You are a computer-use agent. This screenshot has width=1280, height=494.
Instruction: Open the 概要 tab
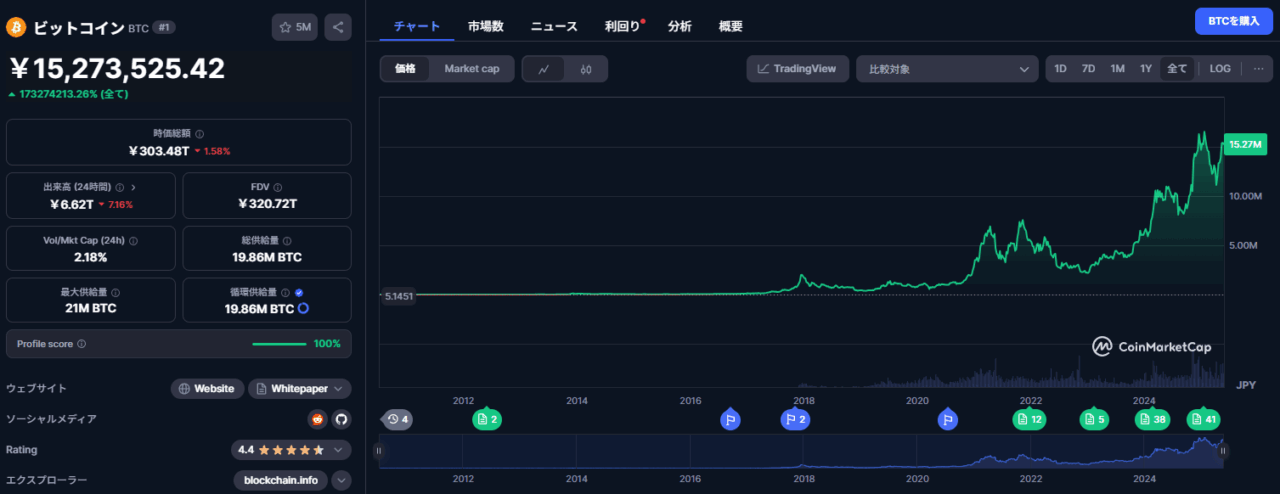731,26
